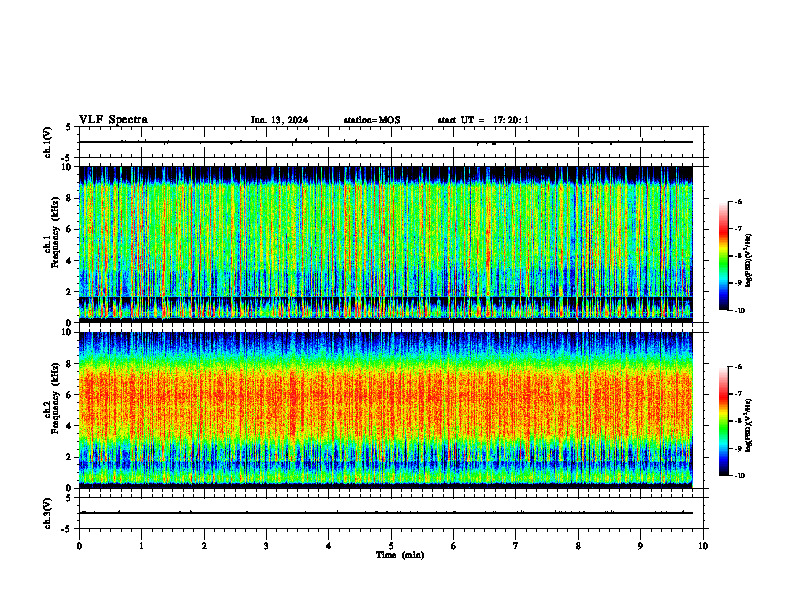792x612 pixels.
Task: Click ch.1 spectrogram "4" kHz tick label
Action: tap(69, 261)
